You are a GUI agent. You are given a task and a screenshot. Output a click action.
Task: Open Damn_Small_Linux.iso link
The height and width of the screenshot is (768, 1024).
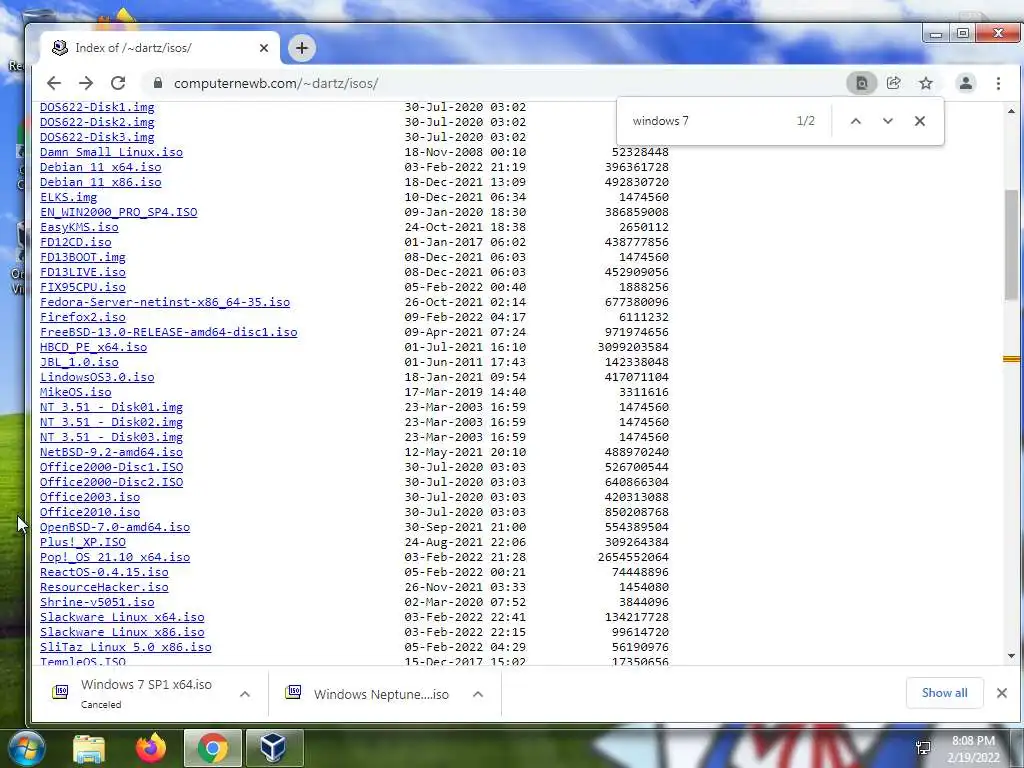click(111, 152)
